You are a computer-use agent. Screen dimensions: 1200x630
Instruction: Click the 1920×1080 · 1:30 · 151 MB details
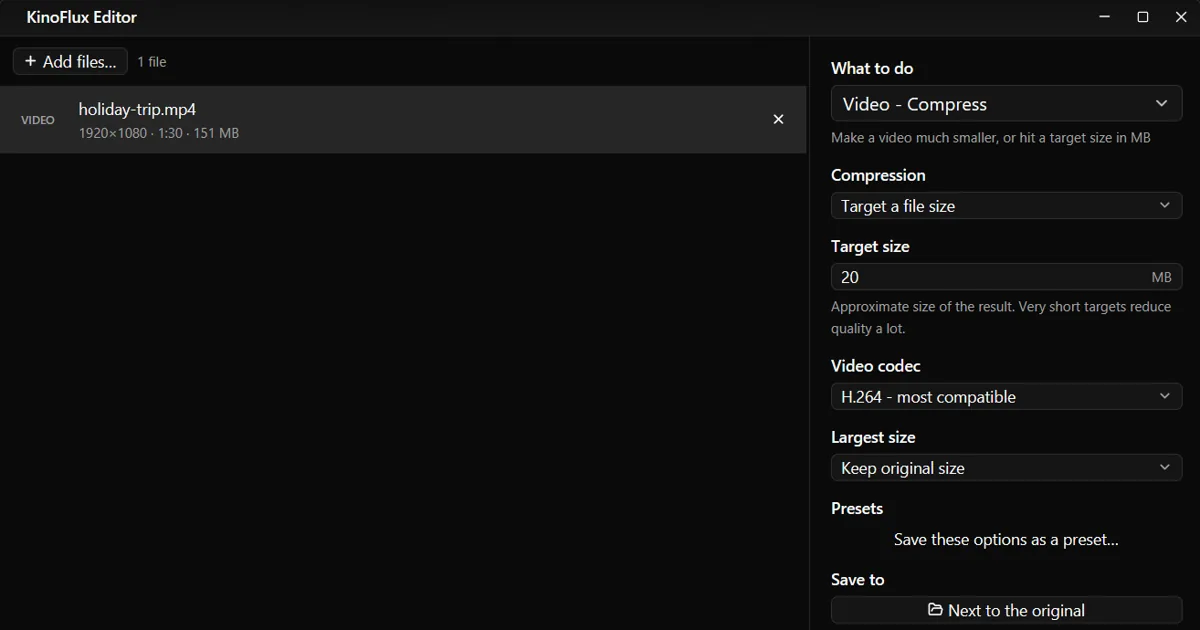coord(158,133)
